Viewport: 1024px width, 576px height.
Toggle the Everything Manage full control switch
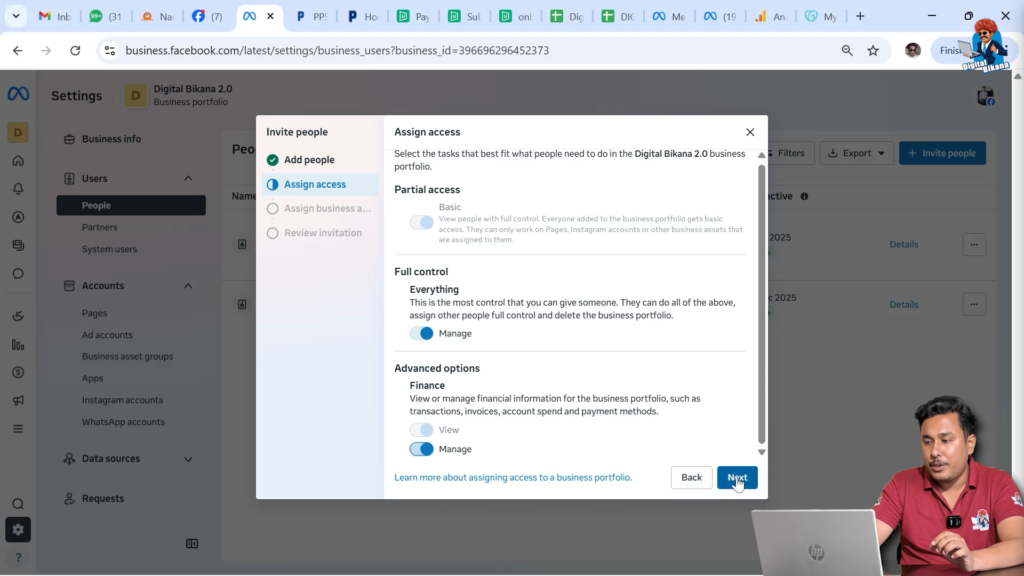421,334
